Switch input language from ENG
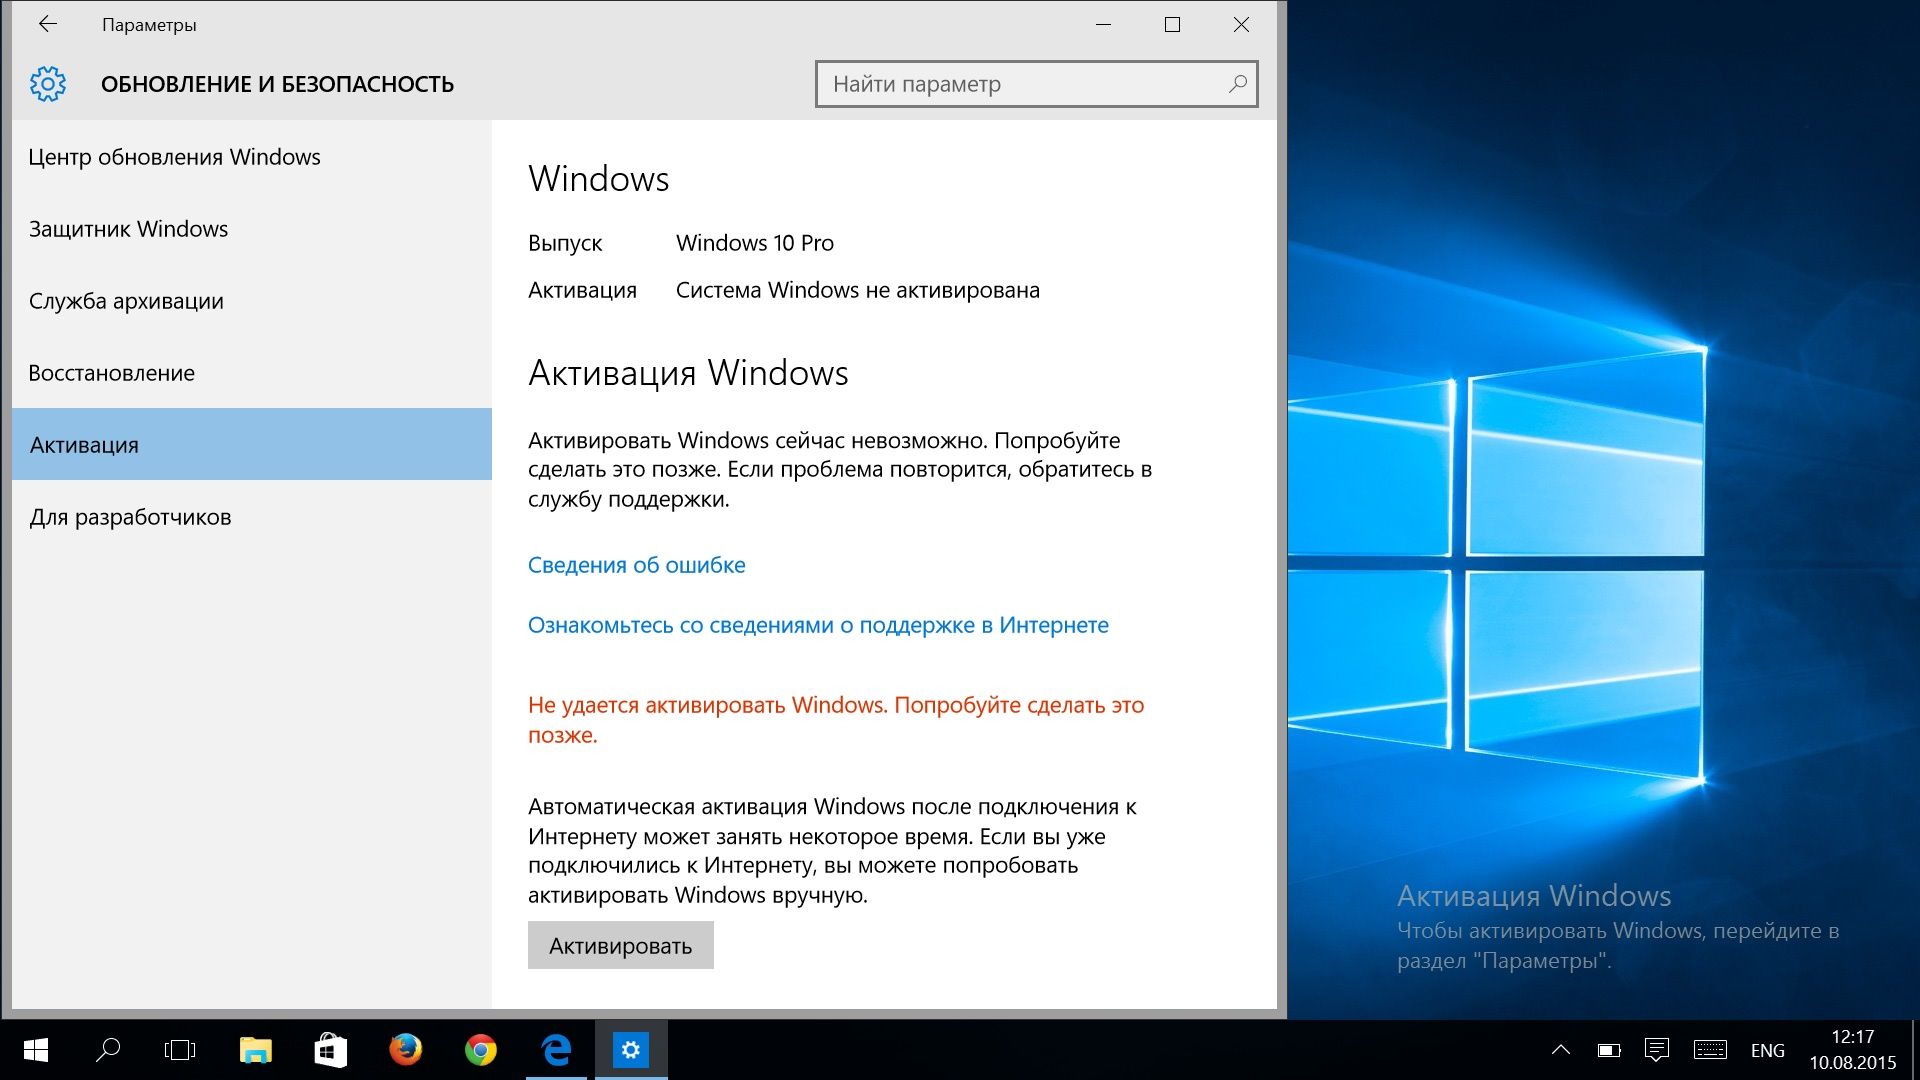The width and height of the screenshot is (1920, 1080). (1767, 1050)
